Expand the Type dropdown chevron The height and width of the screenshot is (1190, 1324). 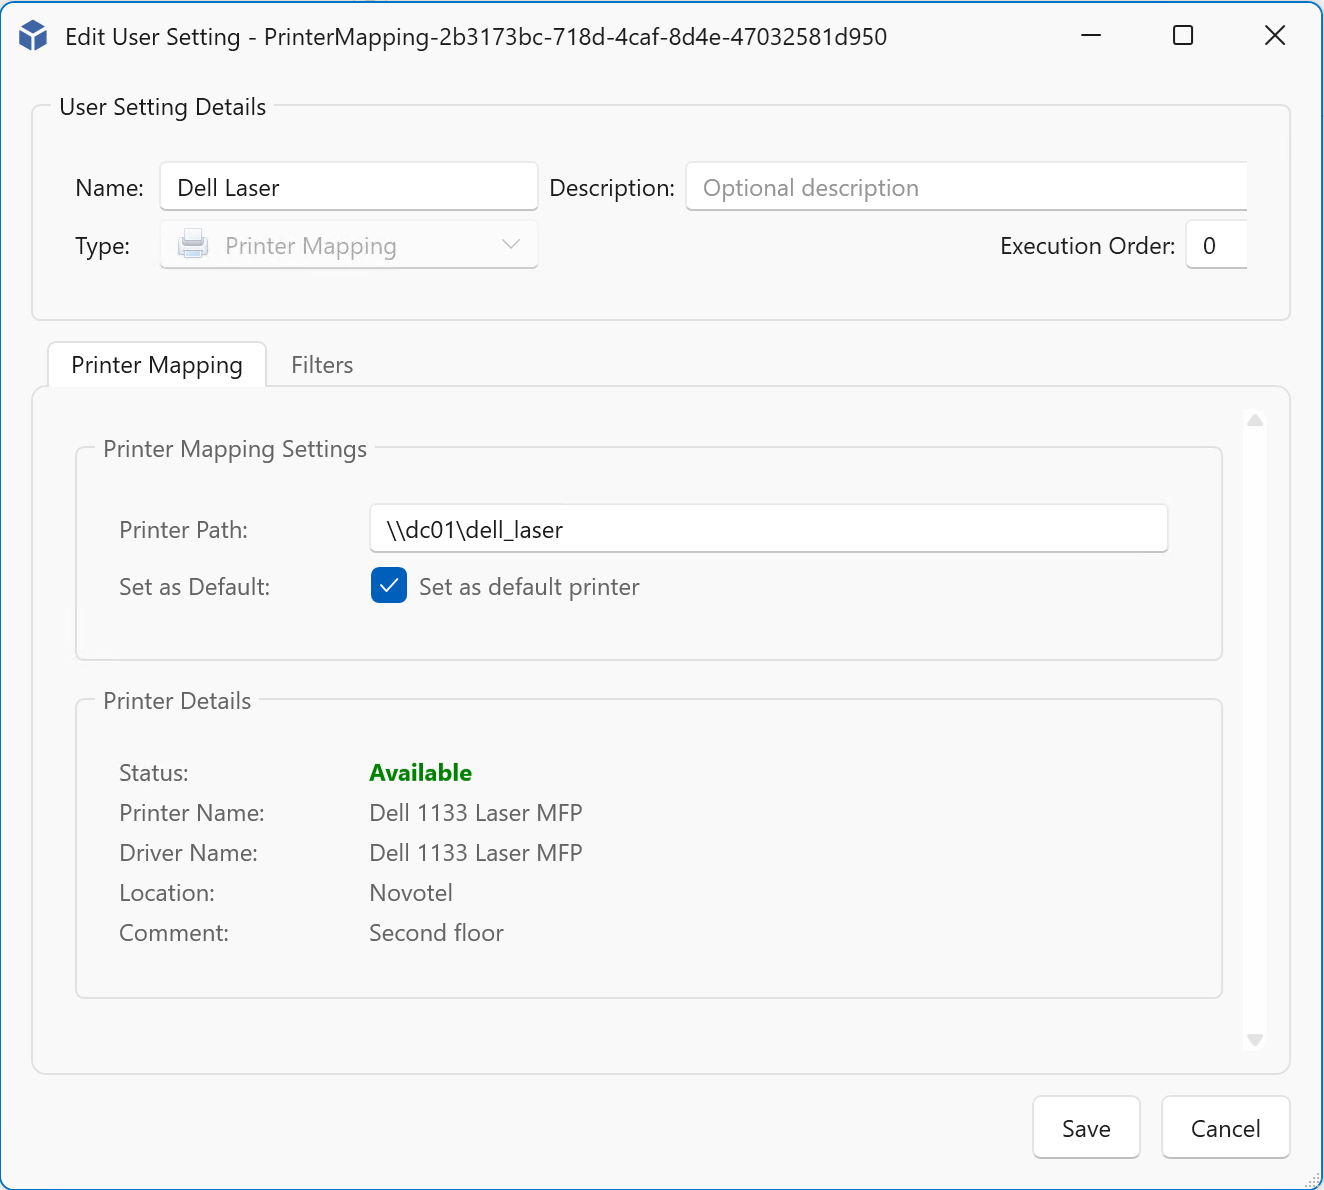click(x=511, y=245)
